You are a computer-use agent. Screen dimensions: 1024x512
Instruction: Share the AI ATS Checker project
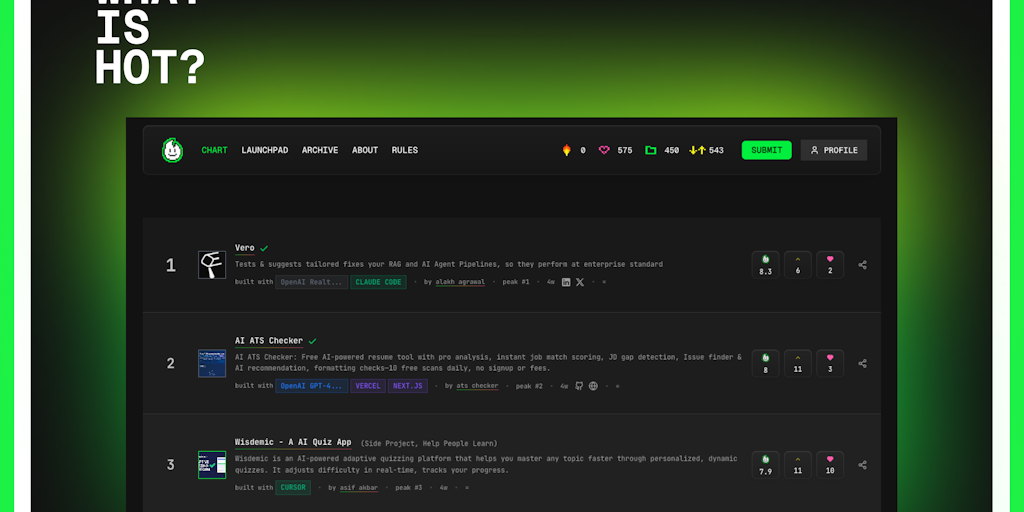[x=863, y=364]
